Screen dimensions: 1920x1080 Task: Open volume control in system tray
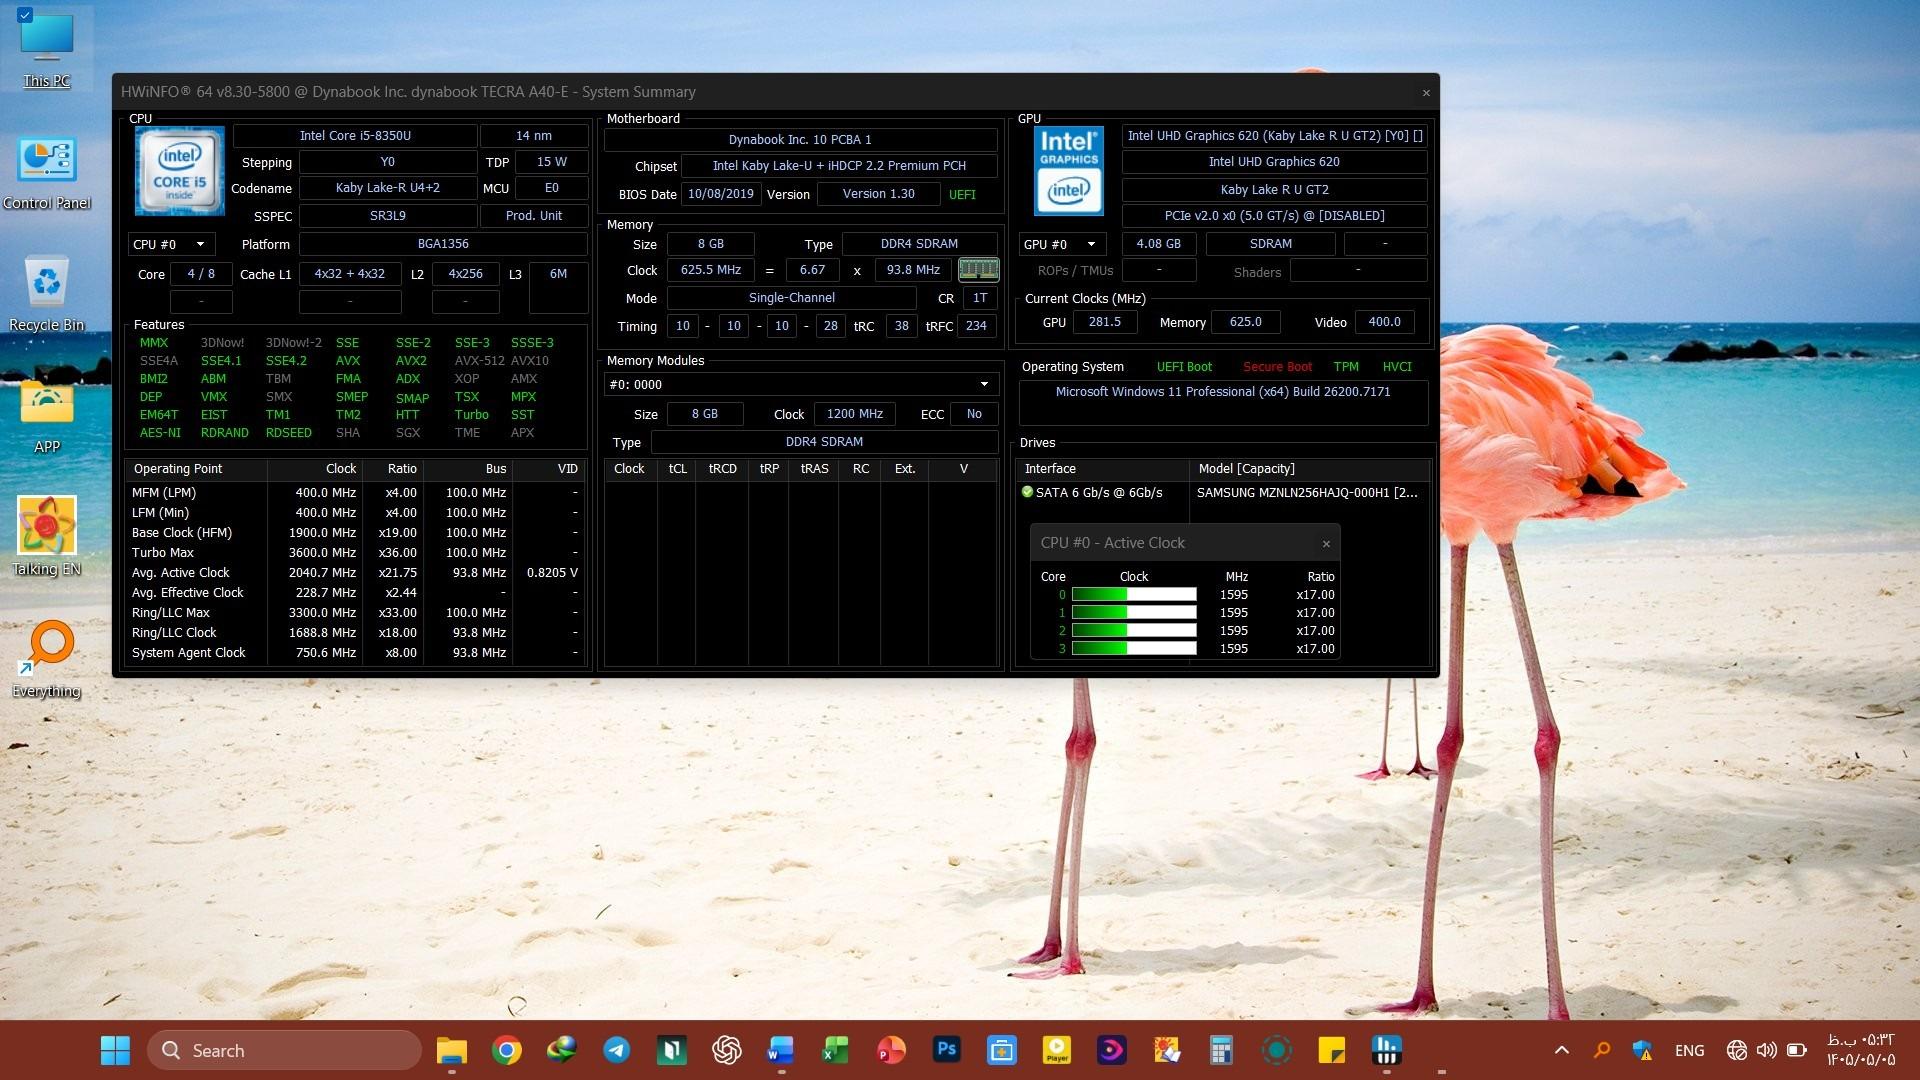point(1767,1050)
